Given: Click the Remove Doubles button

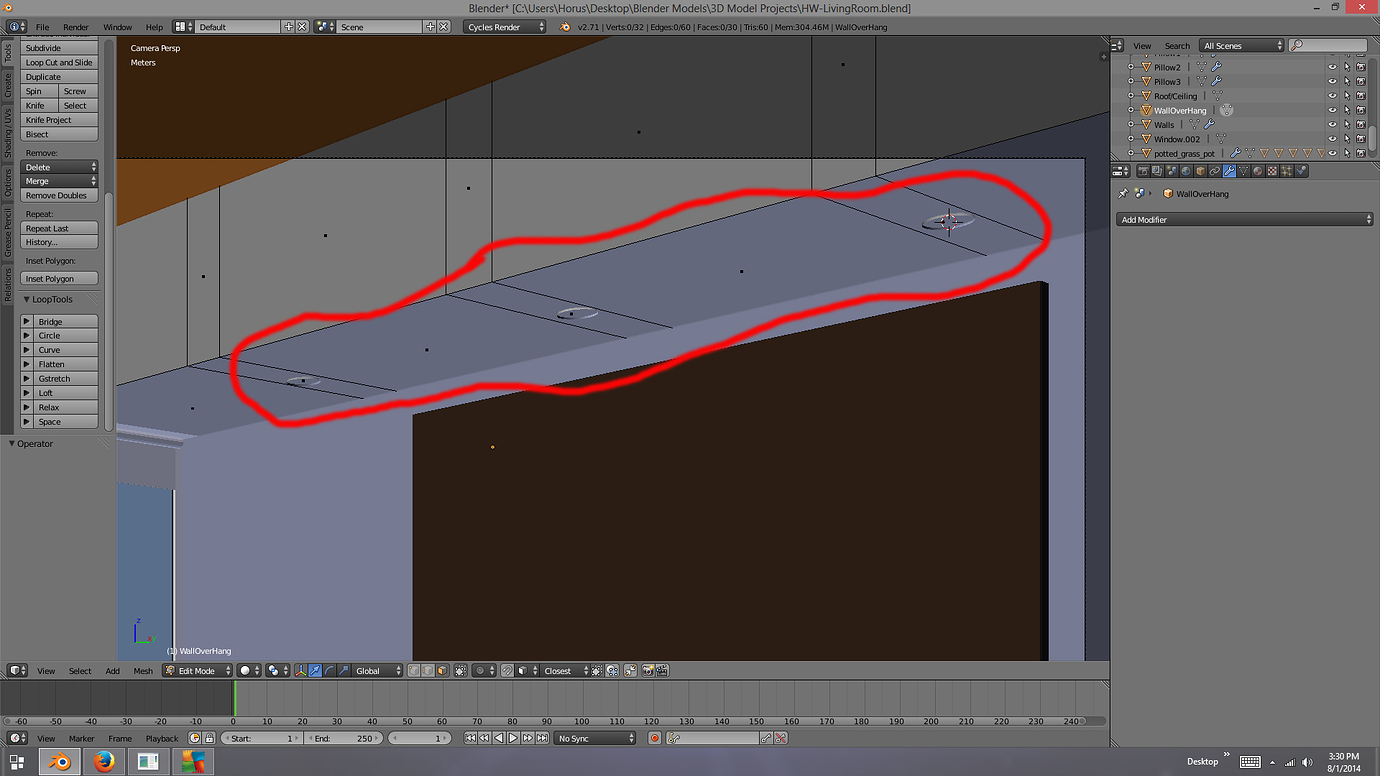Looking at the screenshot, I should 60,196.
